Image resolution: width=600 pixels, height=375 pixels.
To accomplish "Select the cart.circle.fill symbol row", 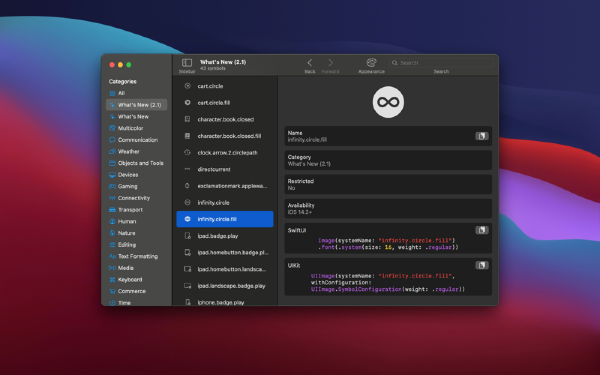I will tap(225, 103).
